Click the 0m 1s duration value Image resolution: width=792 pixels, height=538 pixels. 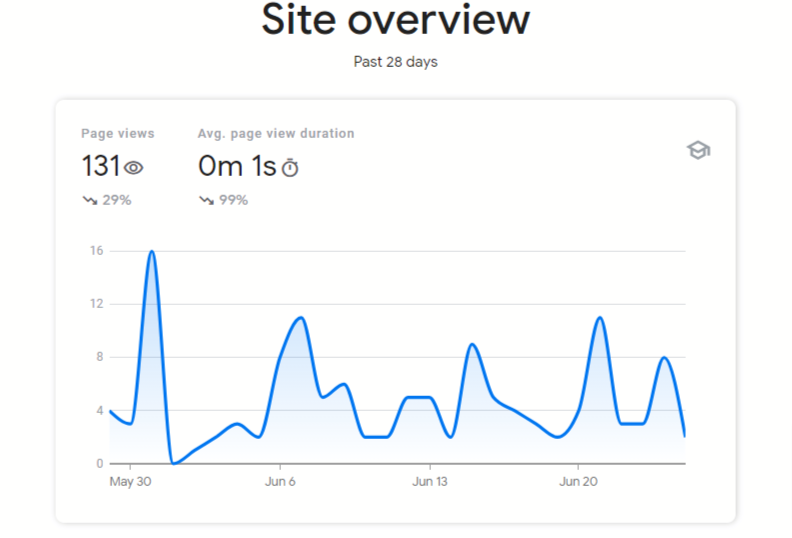click(236, 166)
